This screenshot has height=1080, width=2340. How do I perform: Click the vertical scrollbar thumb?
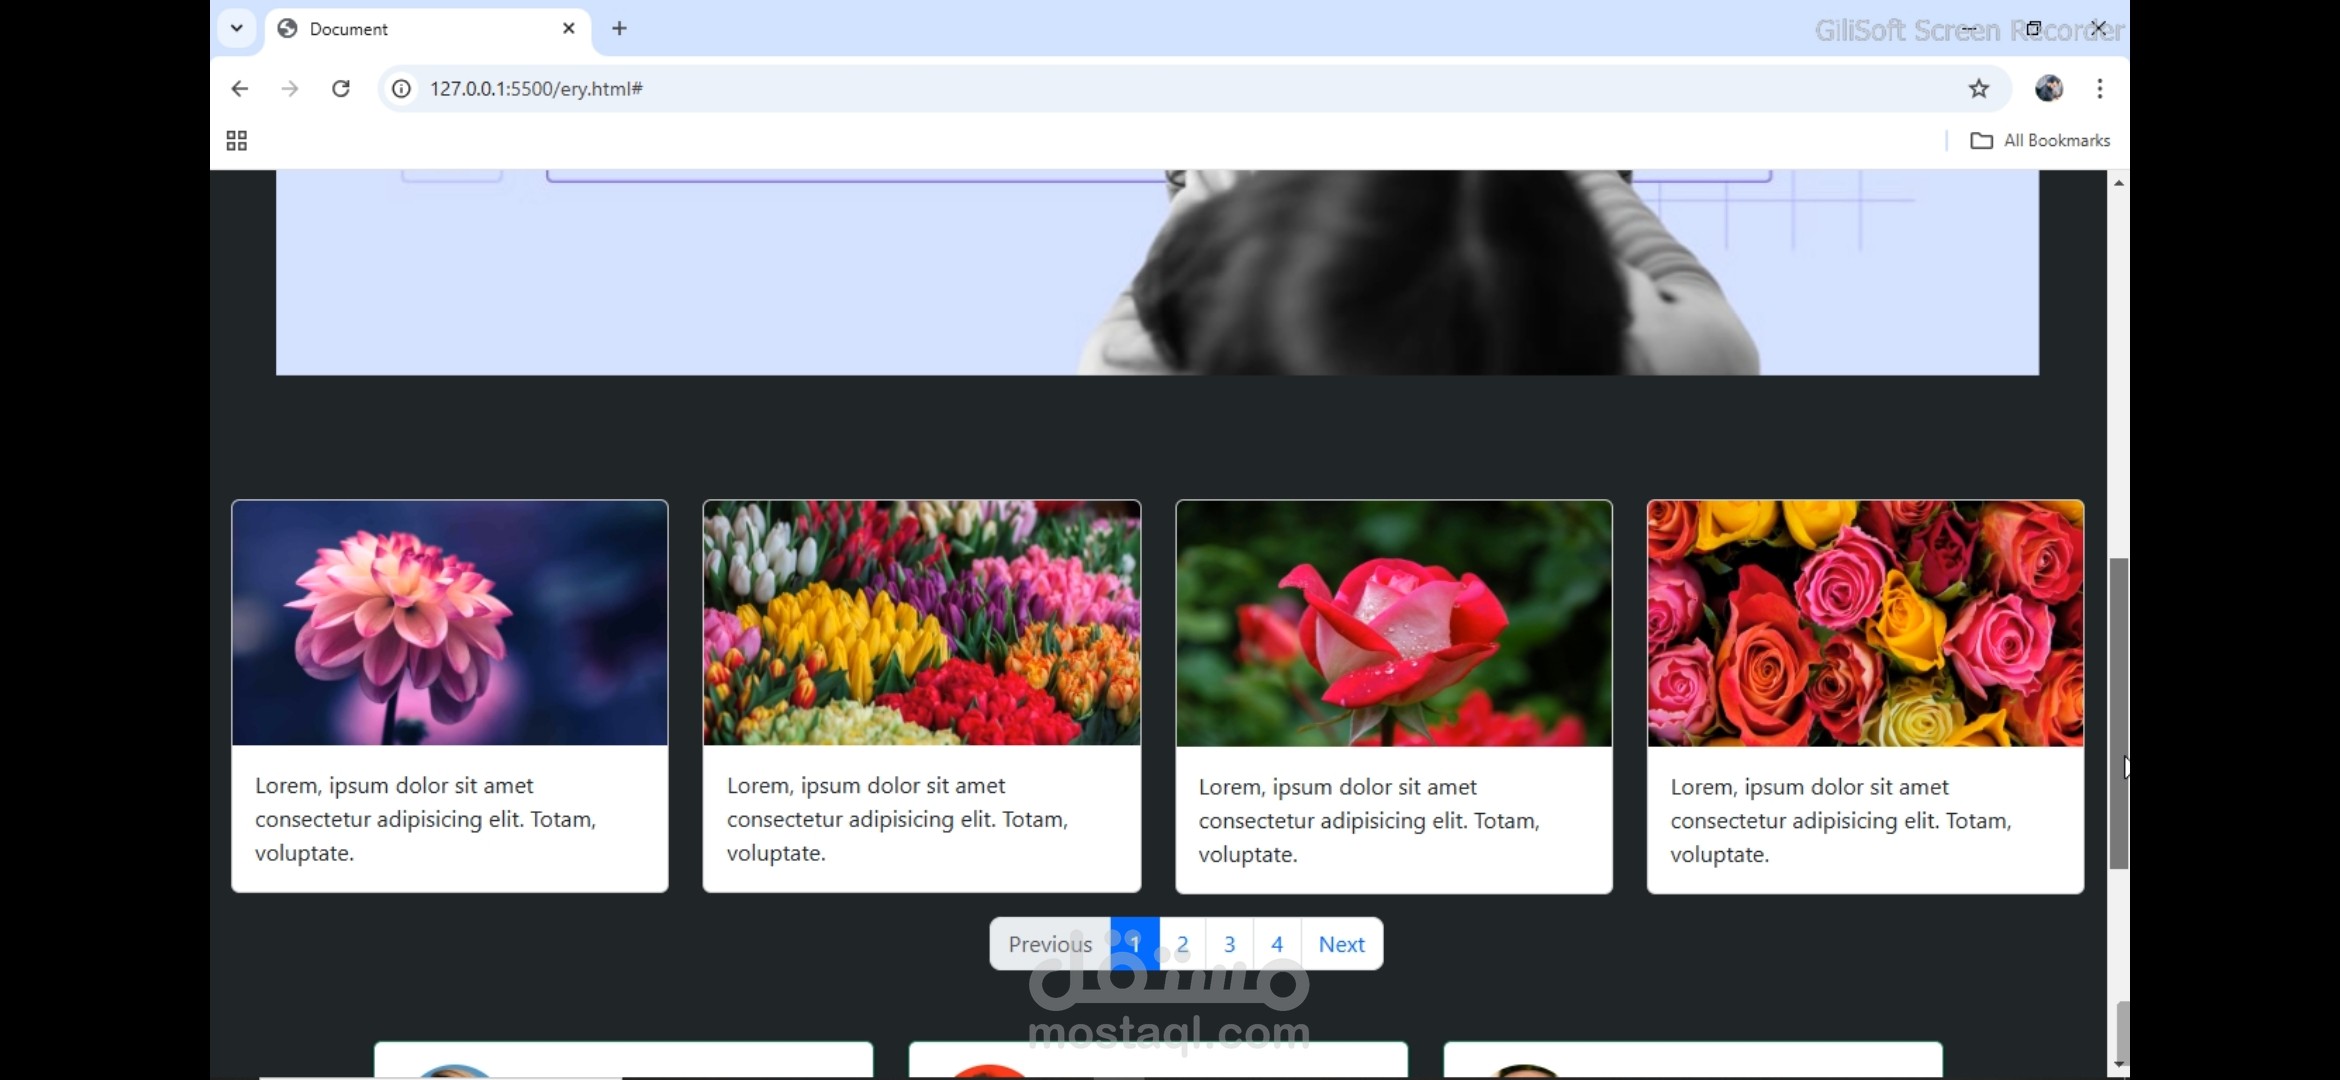[2118, 714]
